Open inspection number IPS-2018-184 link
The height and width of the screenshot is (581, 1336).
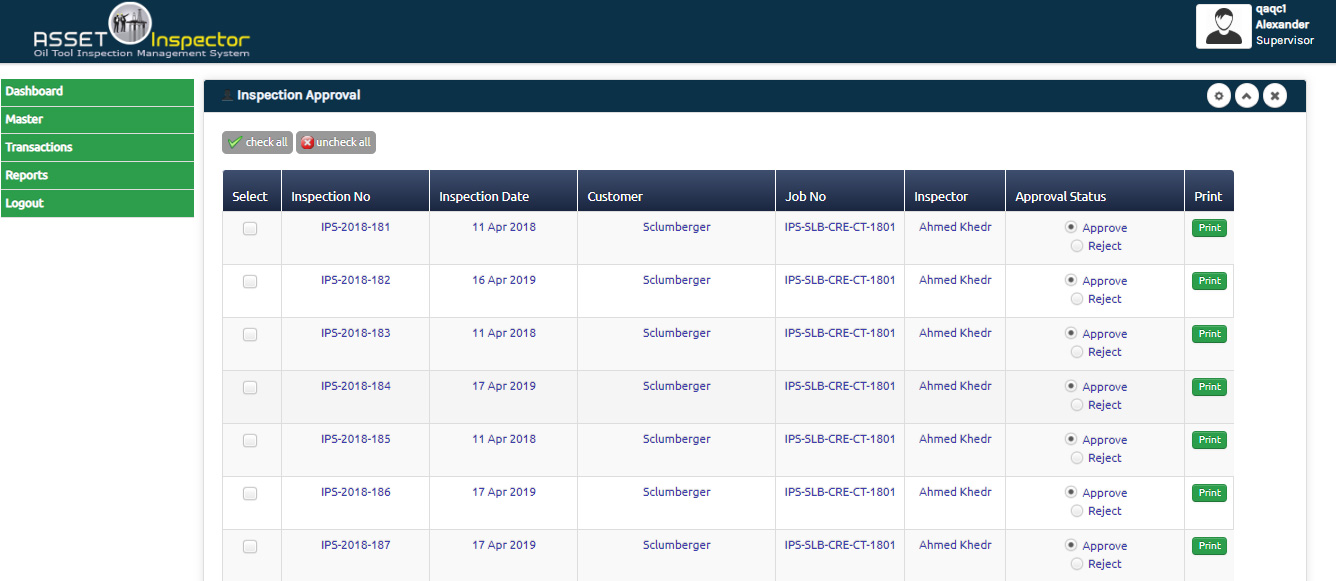pos(356,386)
